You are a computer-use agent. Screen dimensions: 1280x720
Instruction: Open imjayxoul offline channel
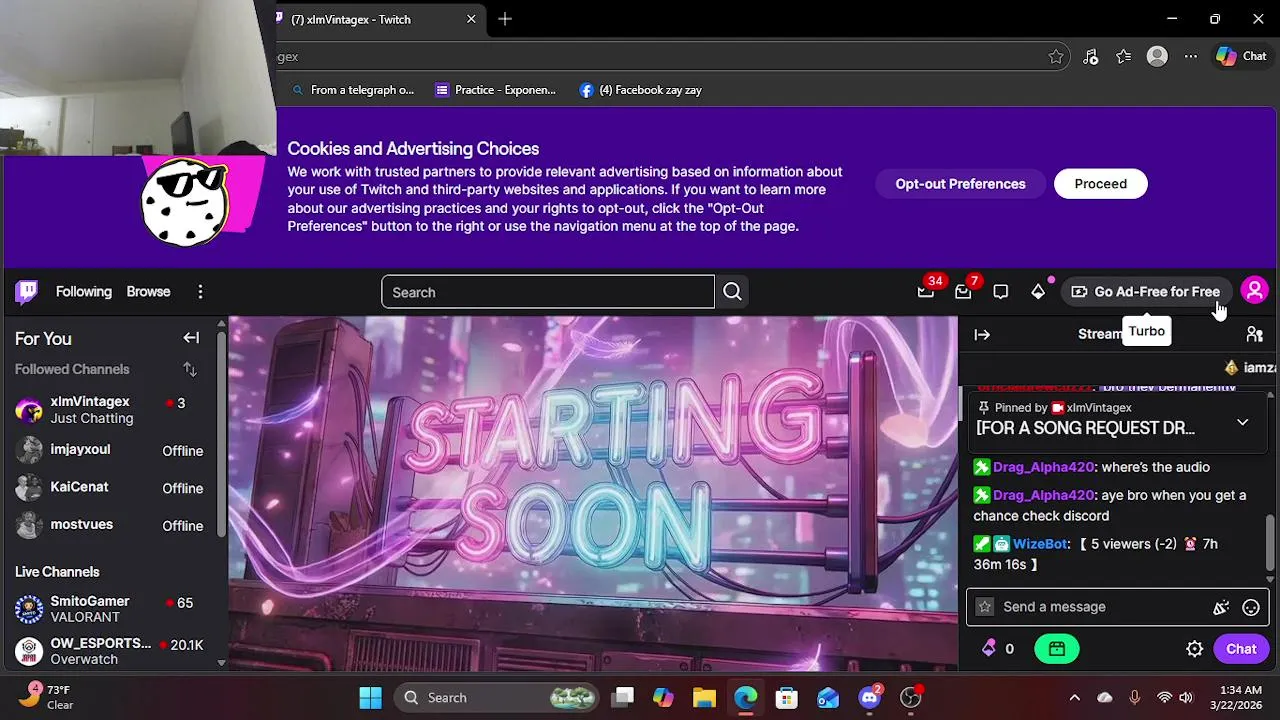[x=108, y=450]
